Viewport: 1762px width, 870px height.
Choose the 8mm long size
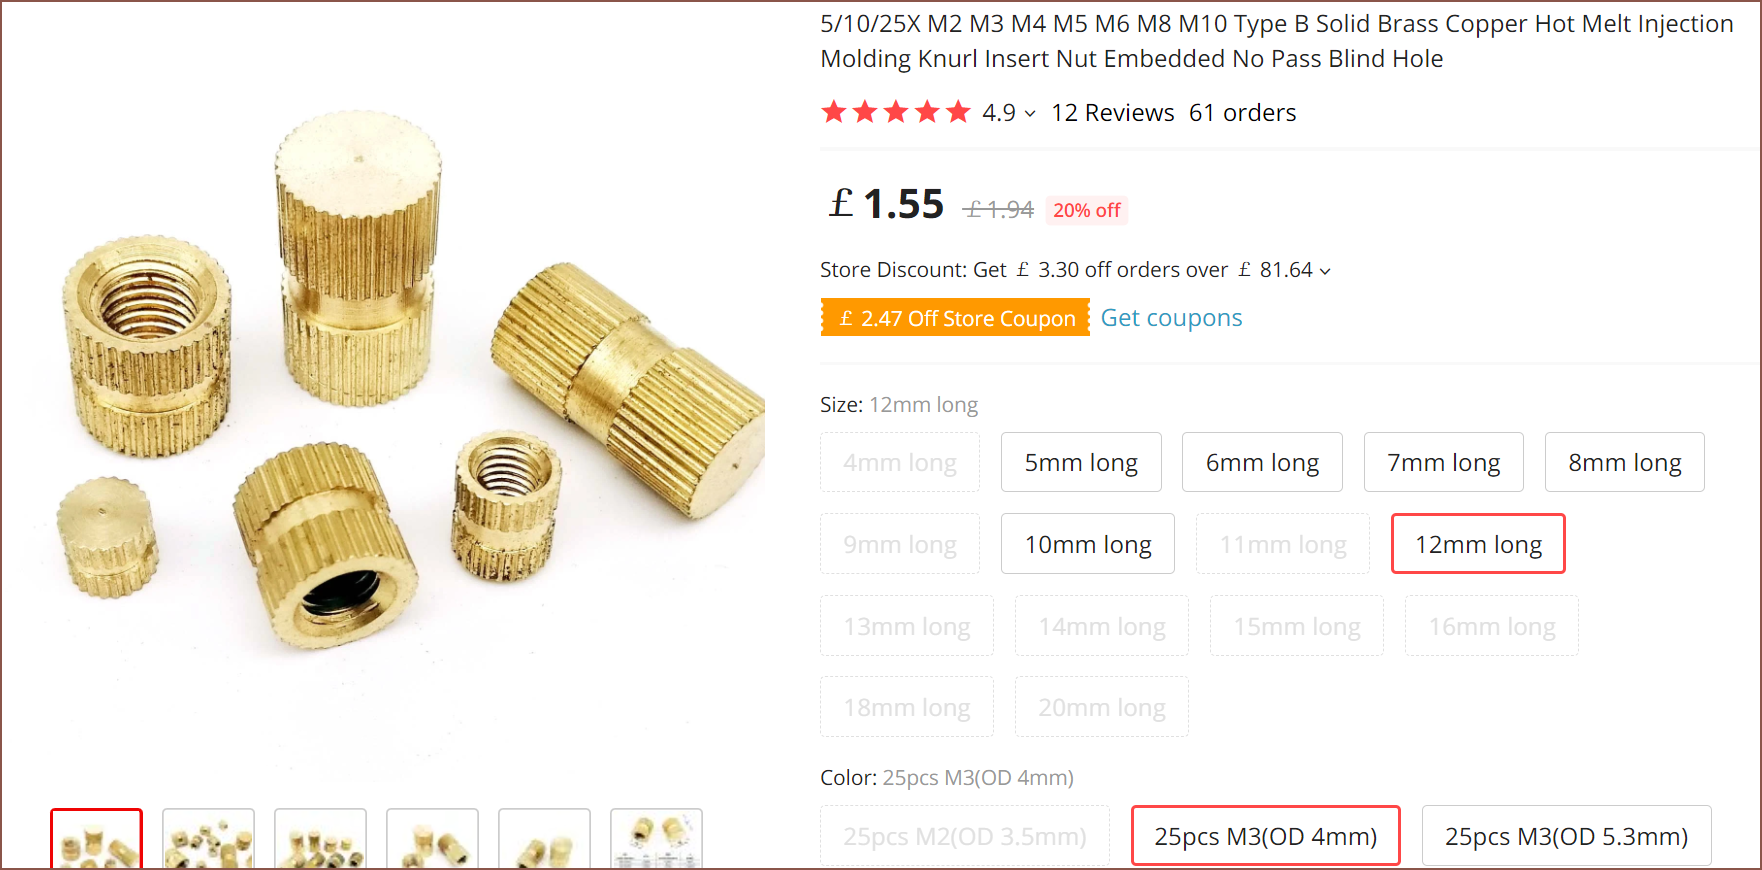[1624, 462]
